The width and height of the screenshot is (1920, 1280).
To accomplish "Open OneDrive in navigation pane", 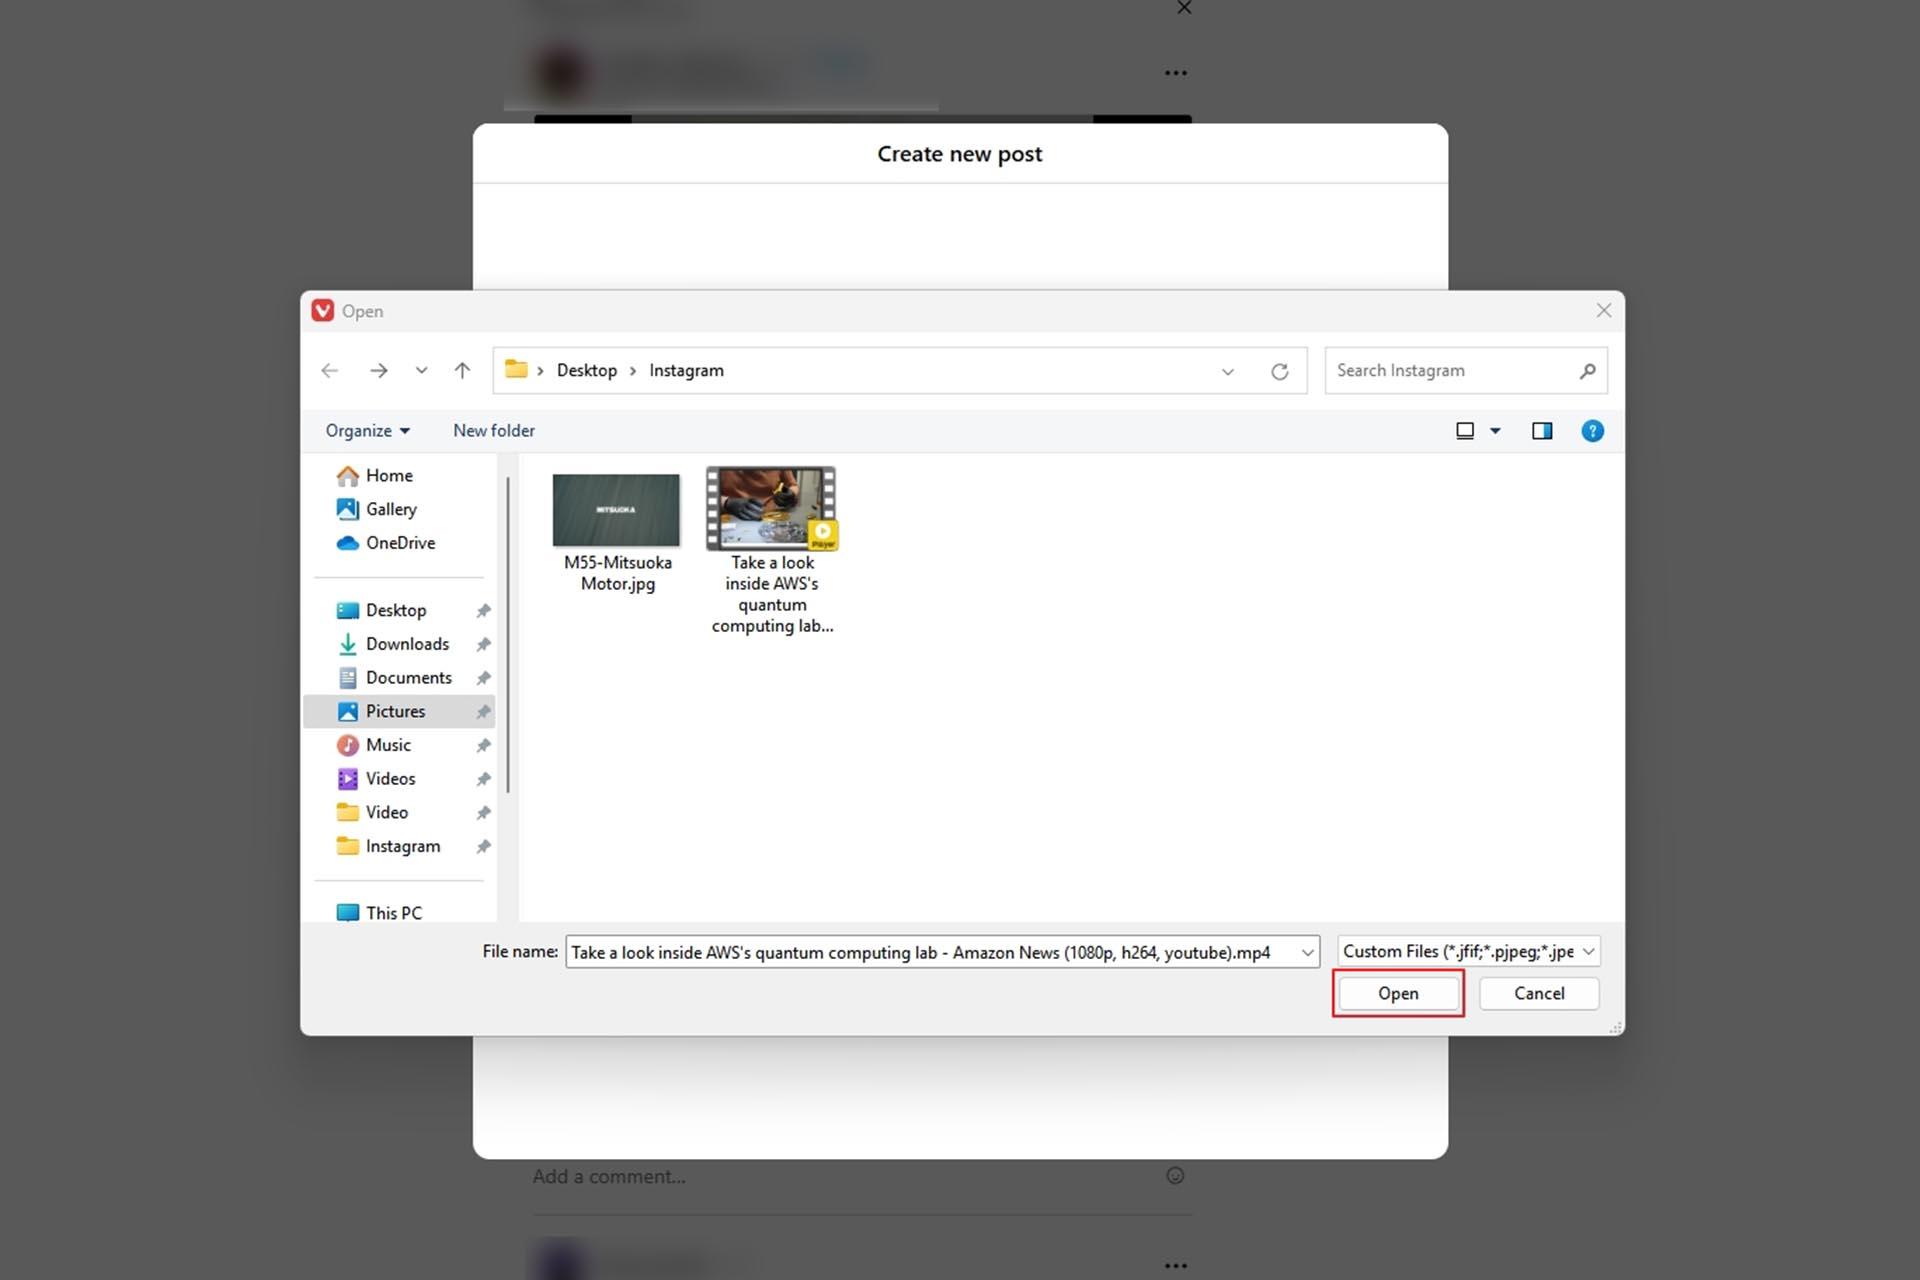I will coord(400,543).
